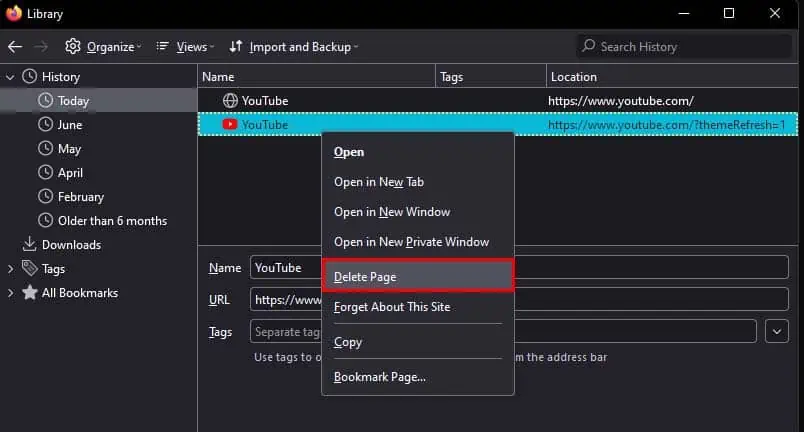Click the Tags input field
The image size is (804, 432).
503,331
